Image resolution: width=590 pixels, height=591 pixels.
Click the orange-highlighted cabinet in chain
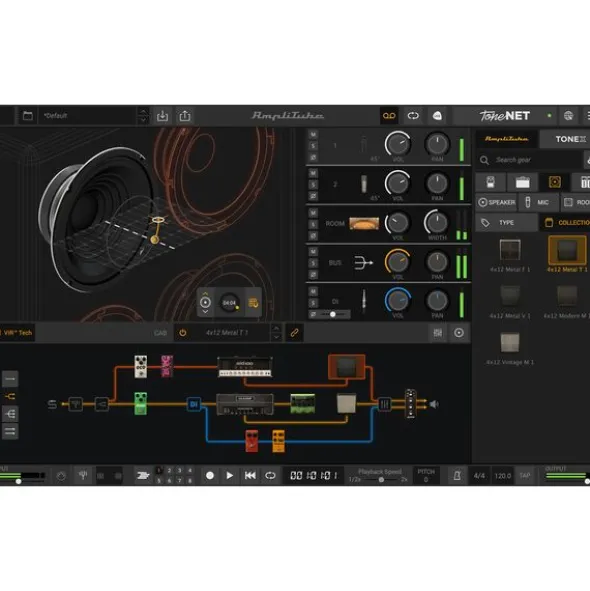coord(346,367)
